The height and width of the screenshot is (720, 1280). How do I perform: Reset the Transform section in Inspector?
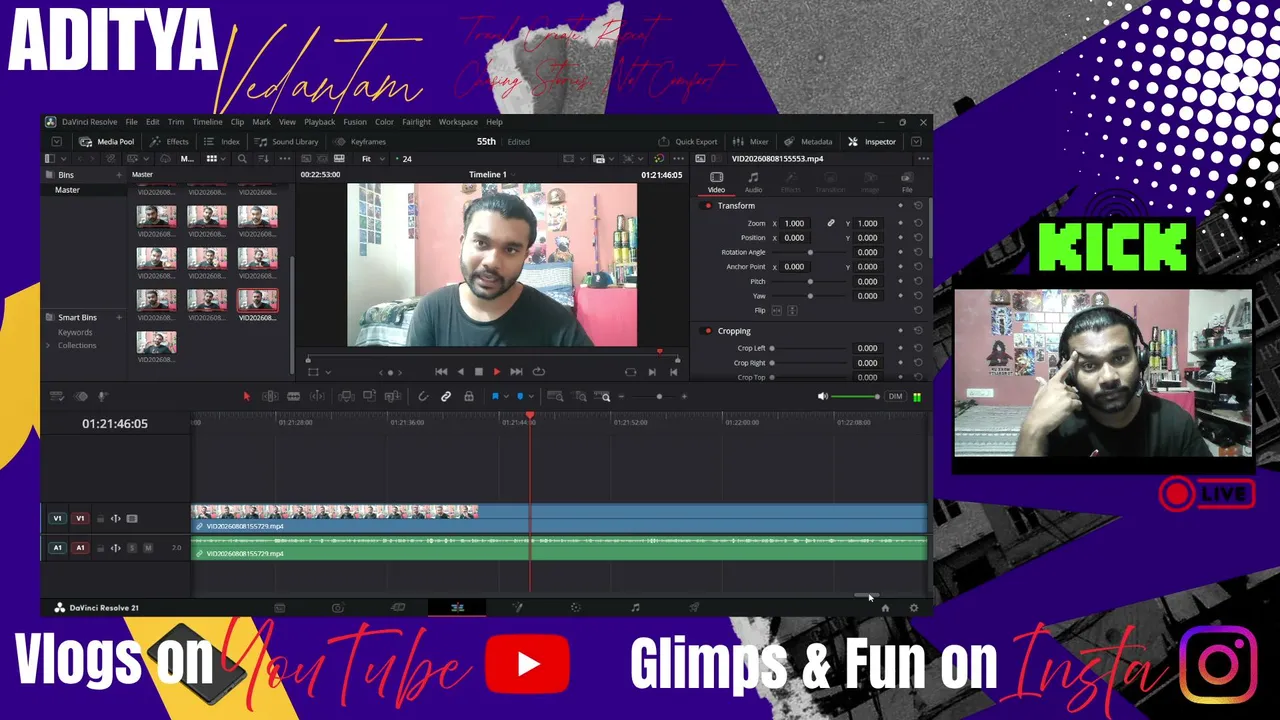(918, 206)
